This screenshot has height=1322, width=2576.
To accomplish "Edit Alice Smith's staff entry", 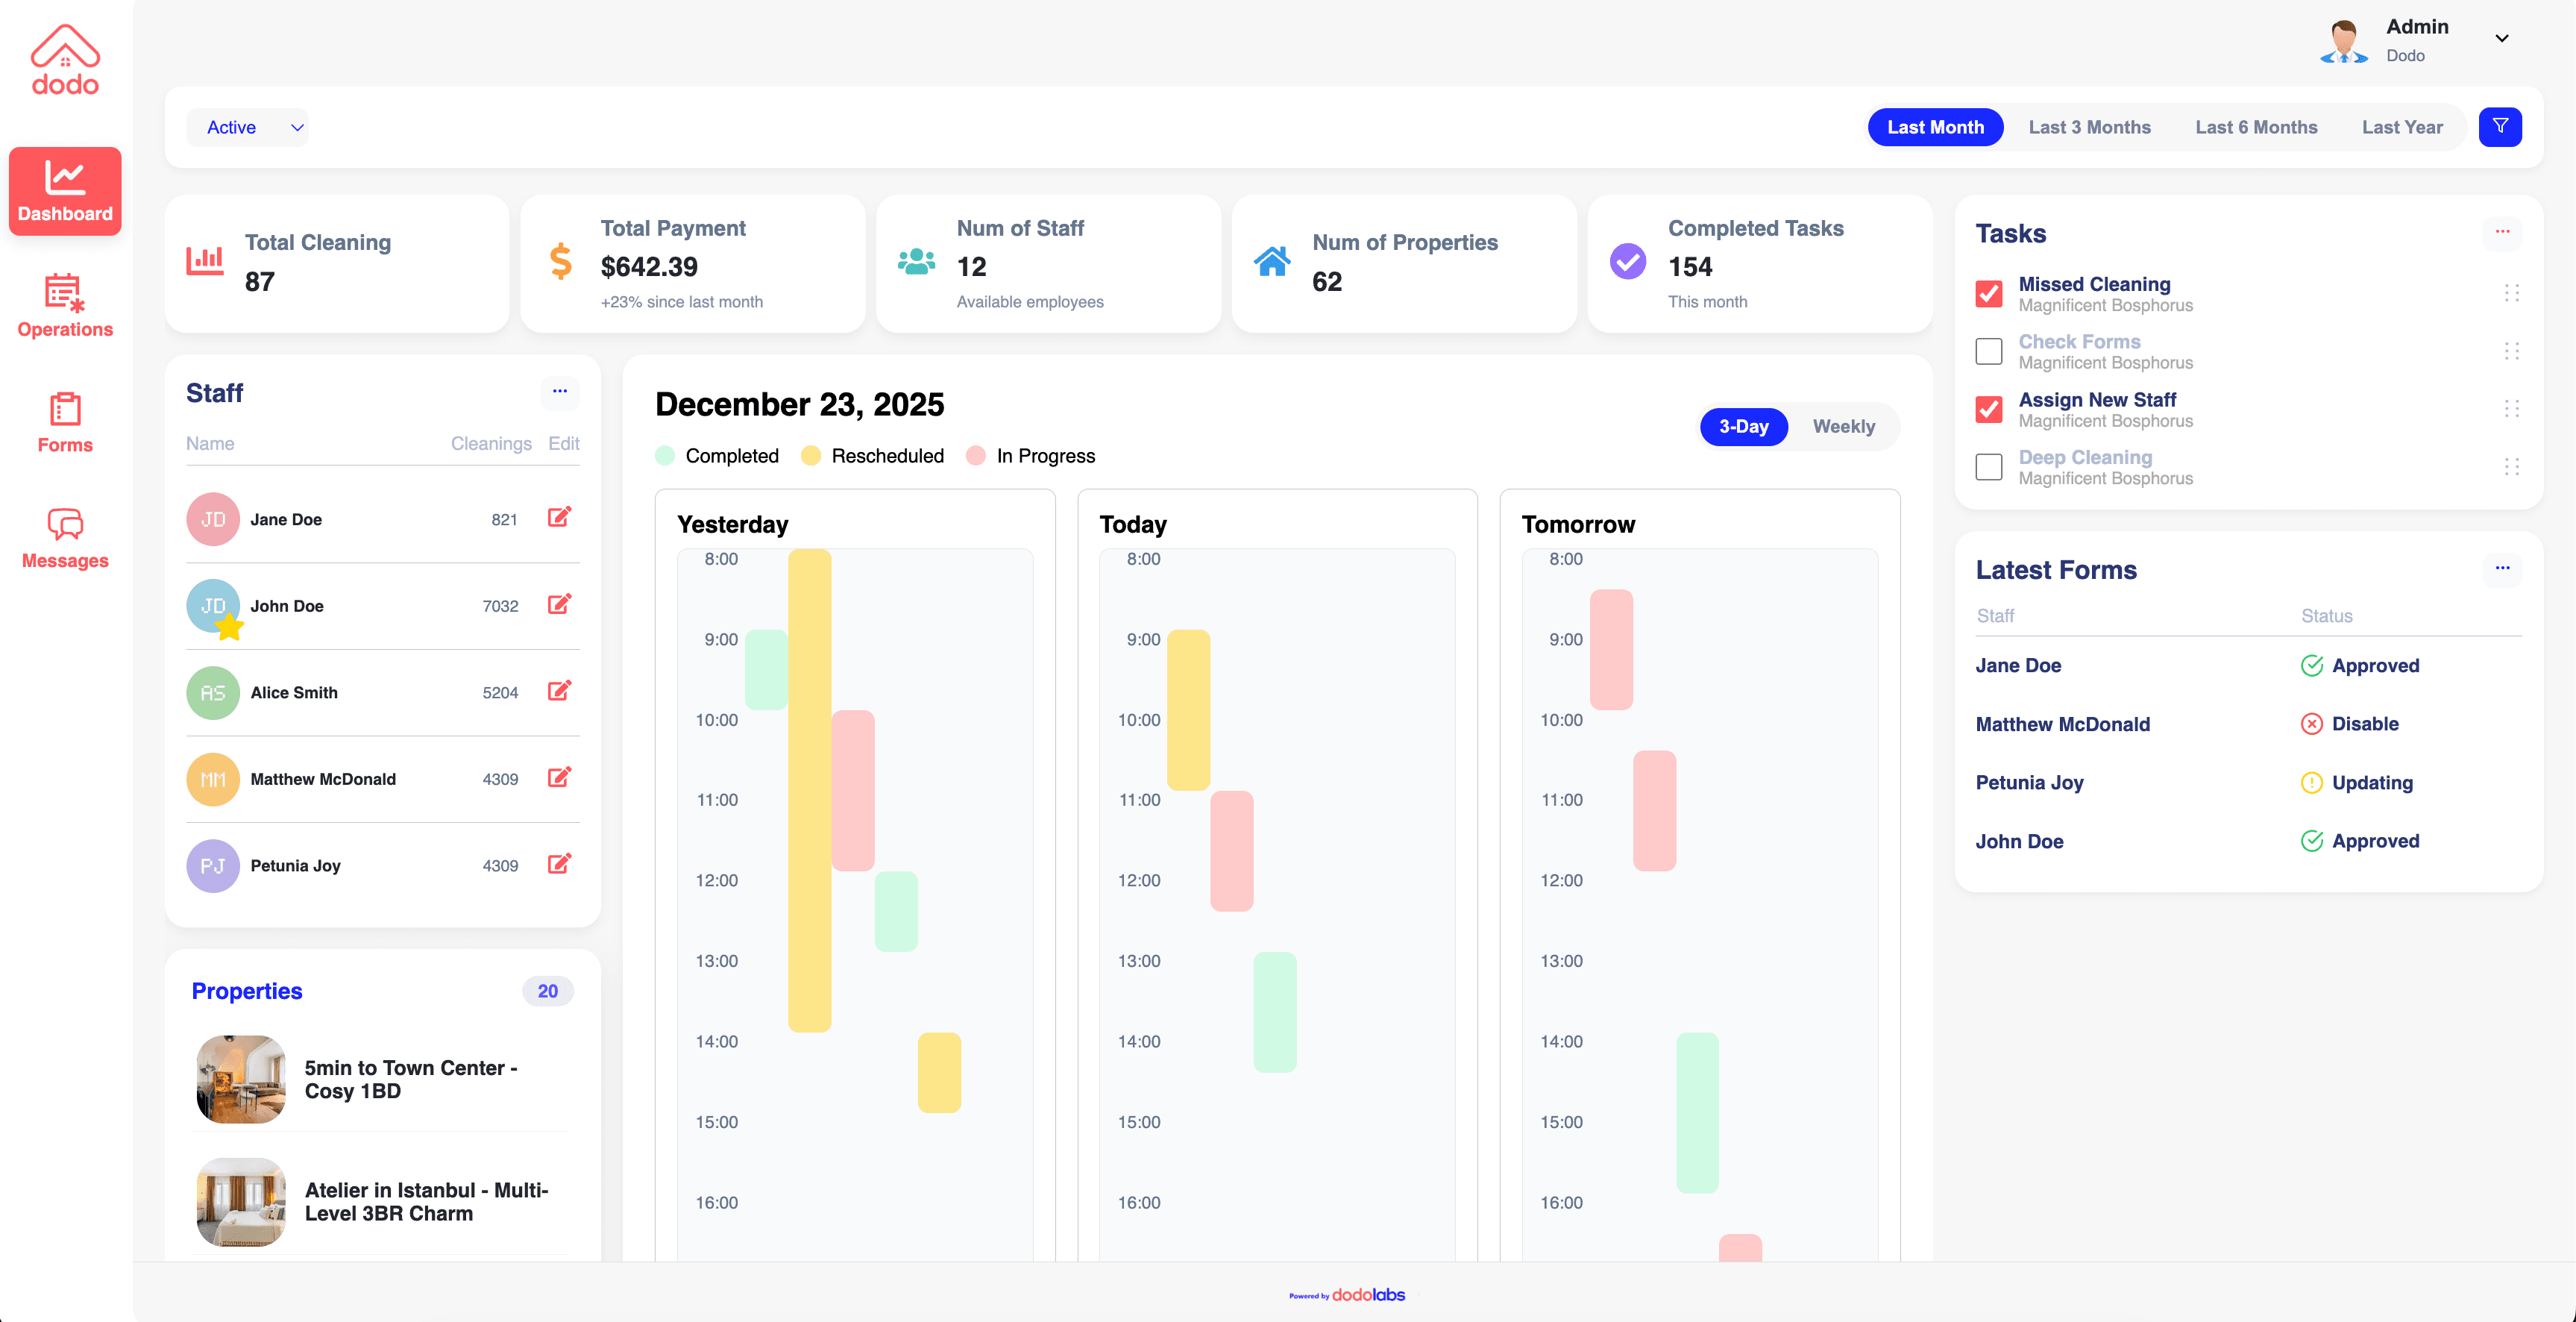I will [x=560, y=691].
